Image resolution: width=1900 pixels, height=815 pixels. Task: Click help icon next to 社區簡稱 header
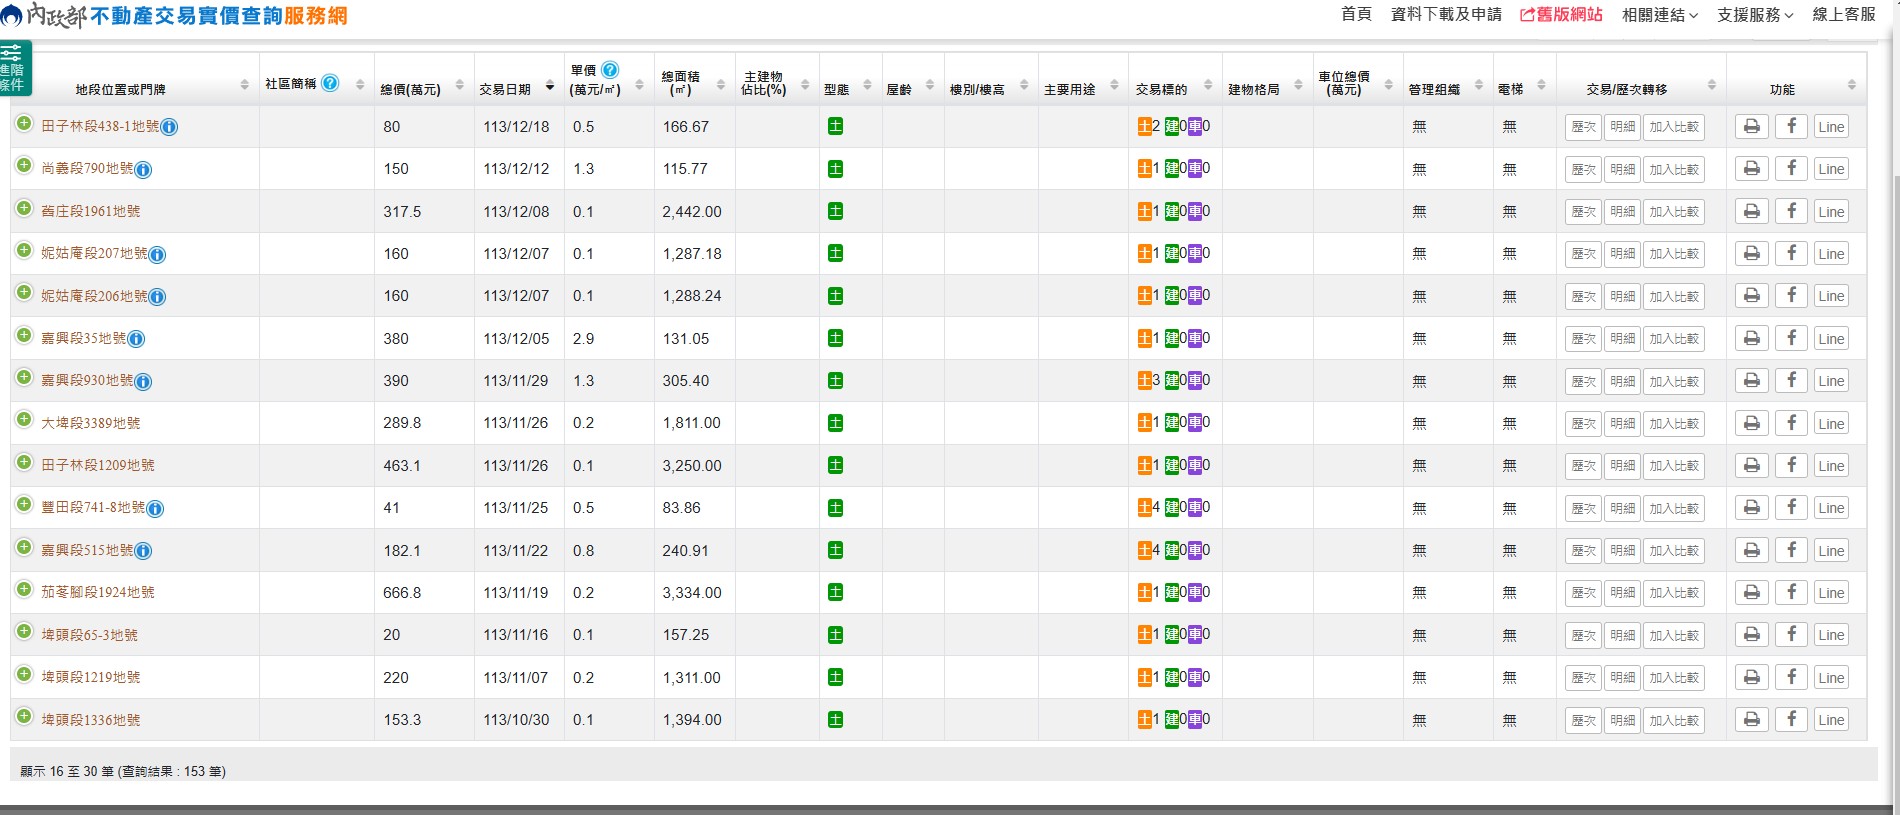[330, 83]
